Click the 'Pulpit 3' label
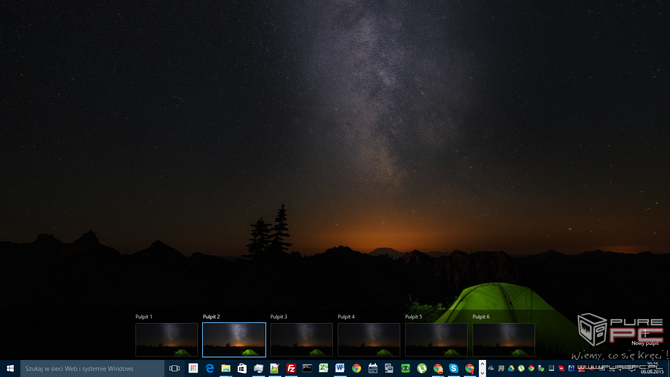 point(279,317)
